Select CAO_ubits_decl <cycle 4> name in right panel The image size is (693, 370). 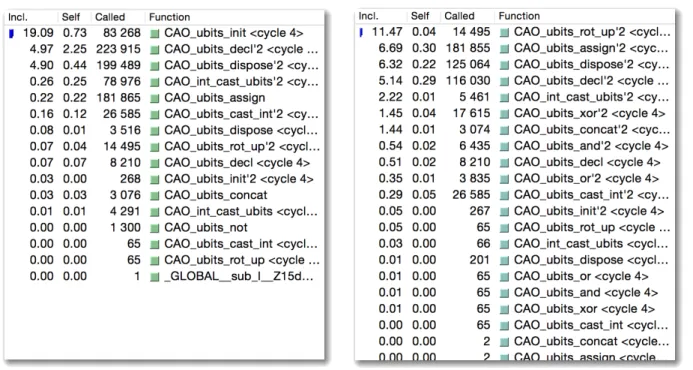pos(587,163)
